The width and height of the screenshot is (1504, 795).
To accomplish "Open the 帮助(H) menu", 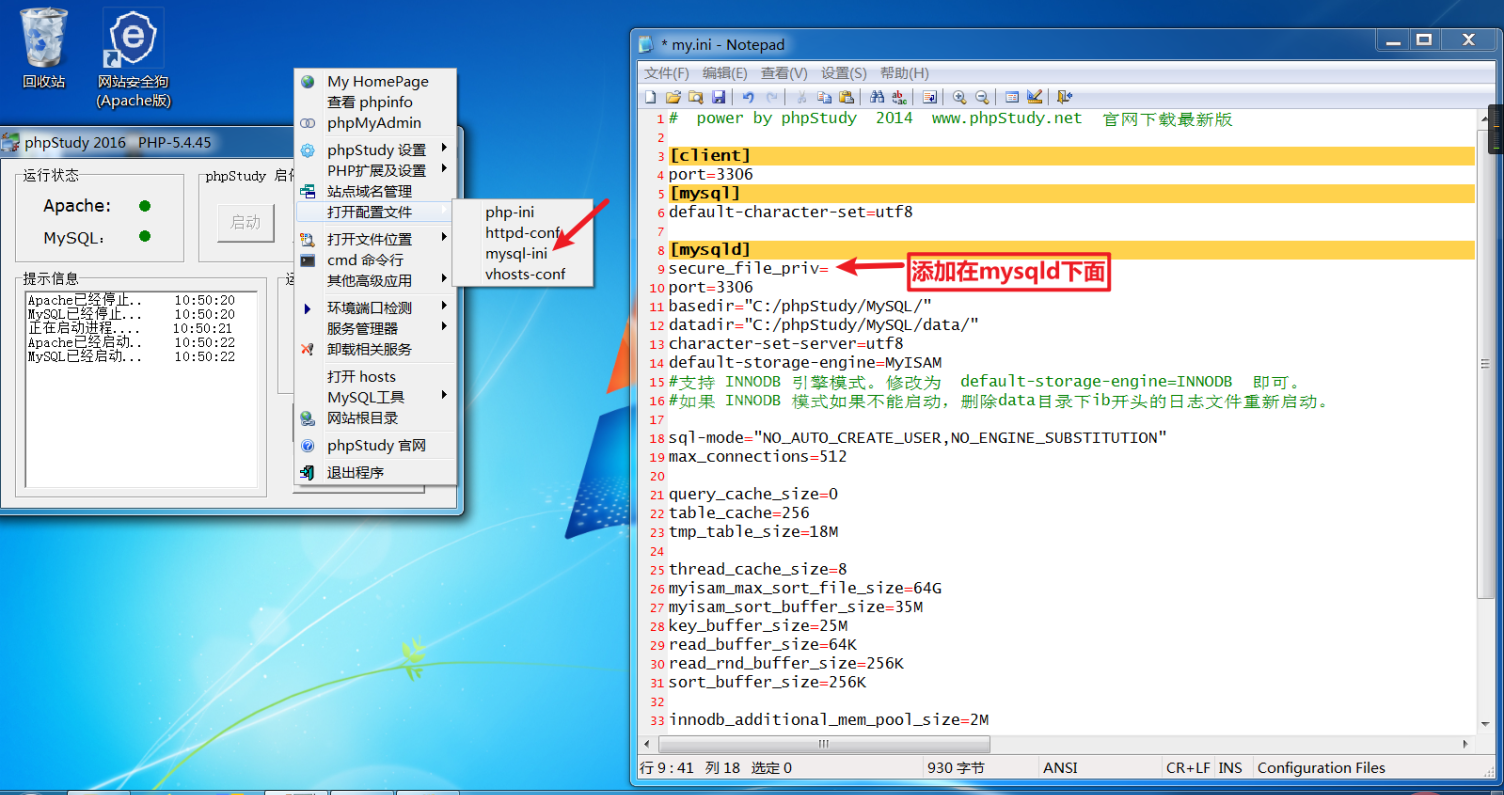I will coord(904,73).
